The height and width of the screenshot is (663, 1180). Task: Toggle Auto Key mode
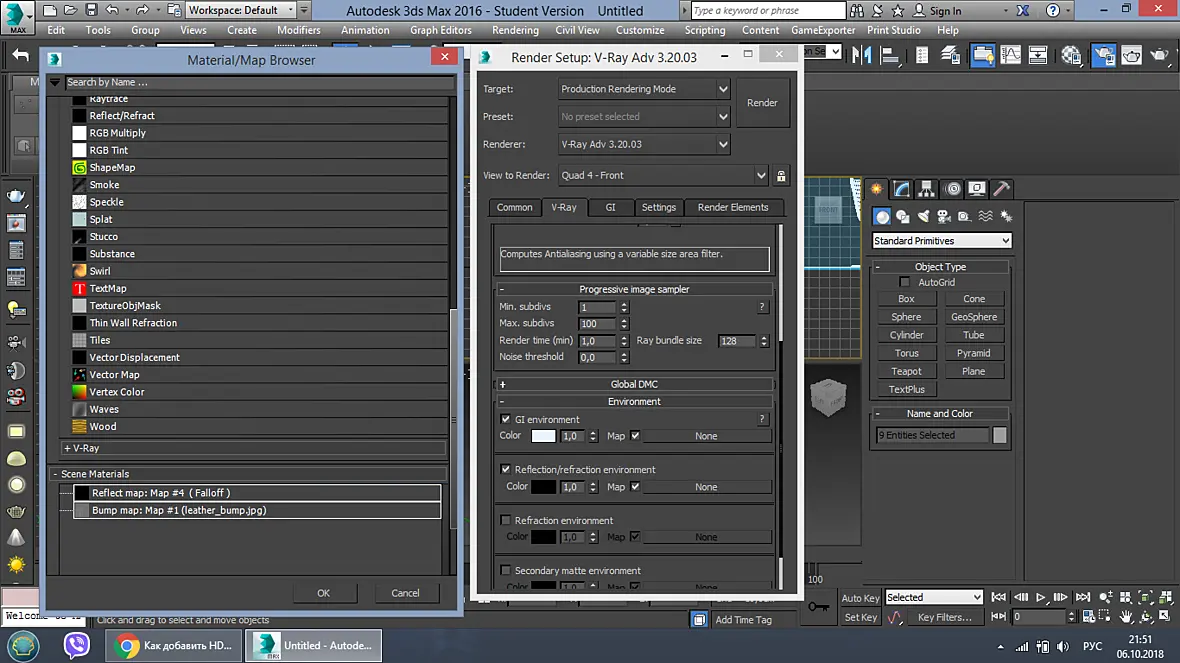[860, 598]
